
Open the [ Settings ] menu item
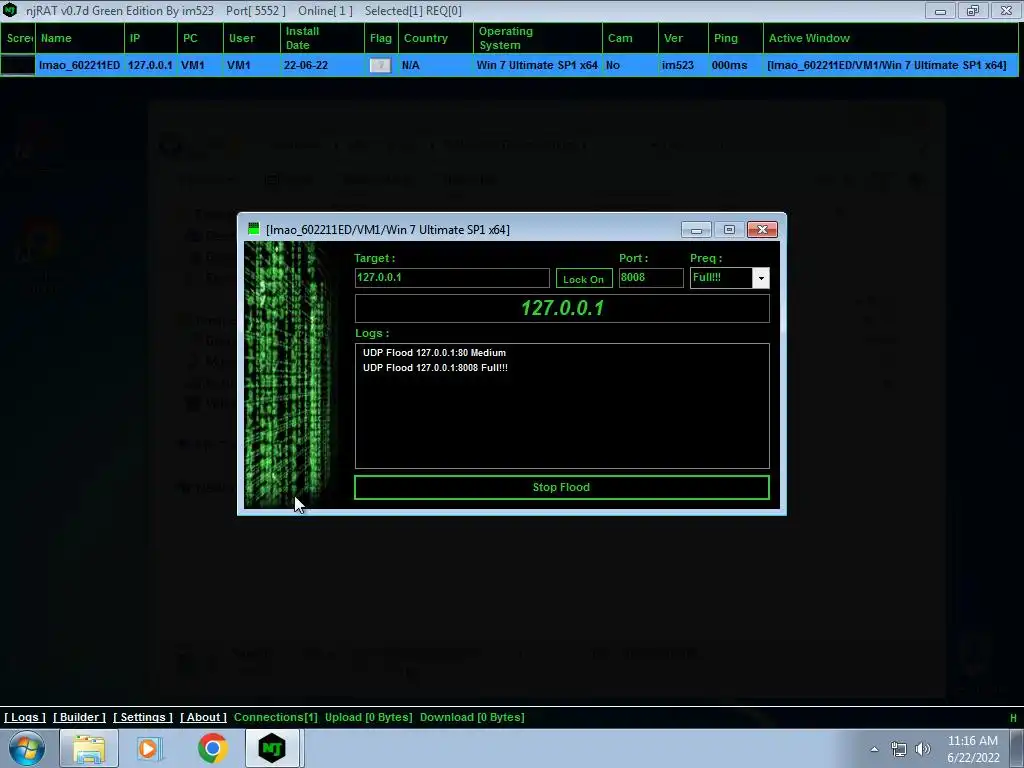click(x=143, y=717)
